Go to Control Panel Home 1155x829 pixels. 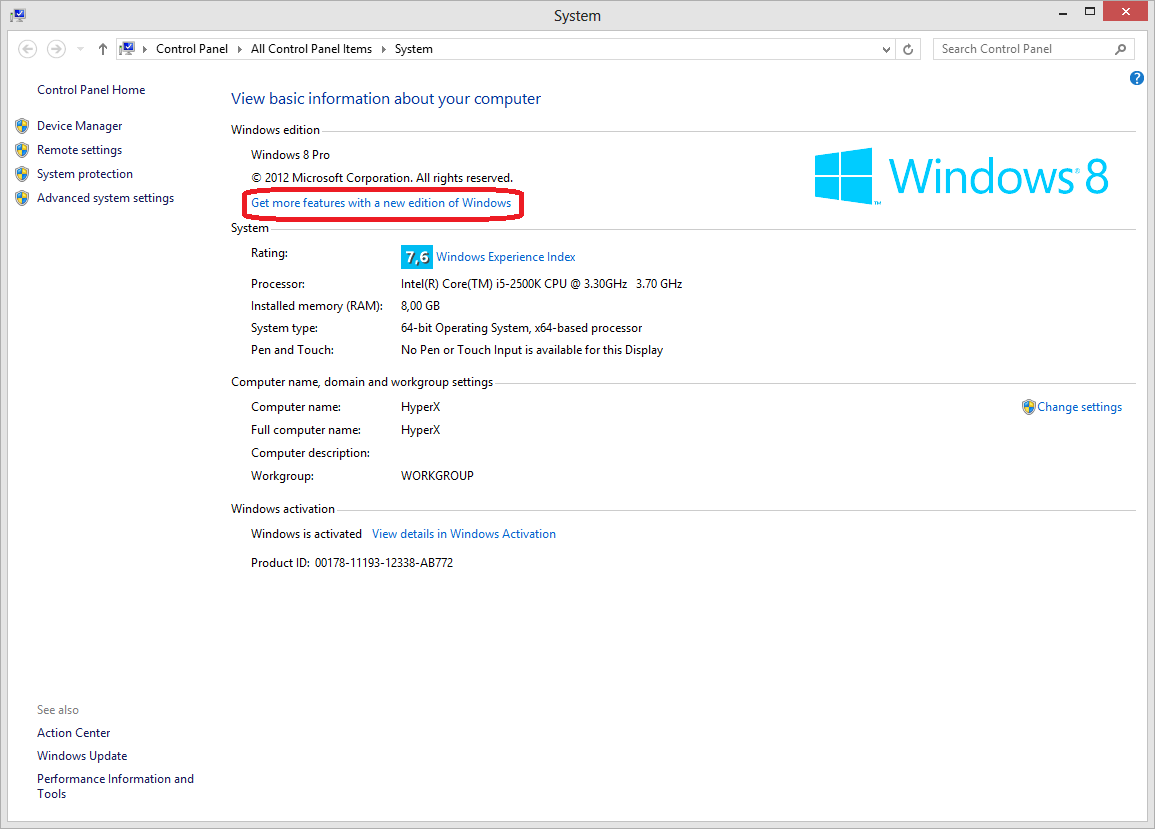(x=91, y=89)
